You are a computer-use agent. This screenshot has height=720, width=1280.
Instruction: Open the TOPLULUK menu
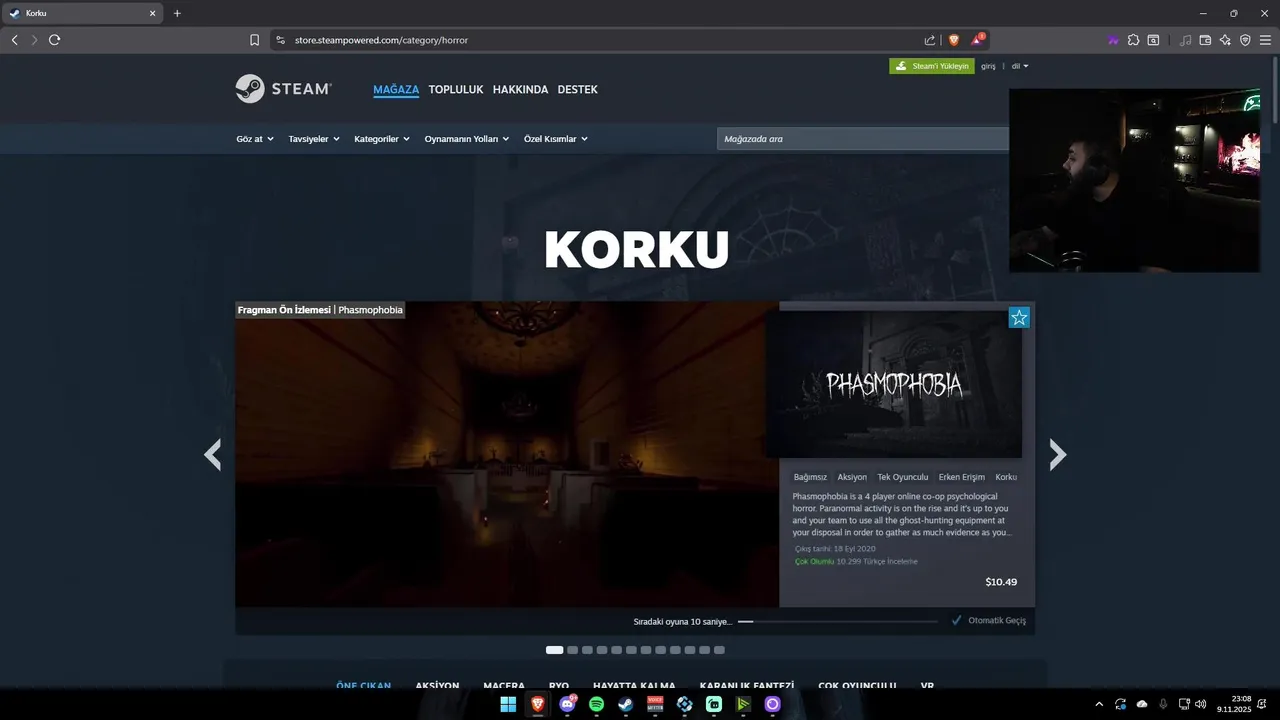coord(456,90)
